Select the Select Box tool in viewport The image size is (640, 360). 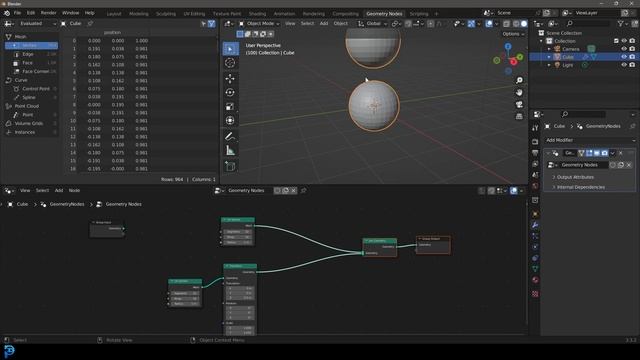pos(230,49)
